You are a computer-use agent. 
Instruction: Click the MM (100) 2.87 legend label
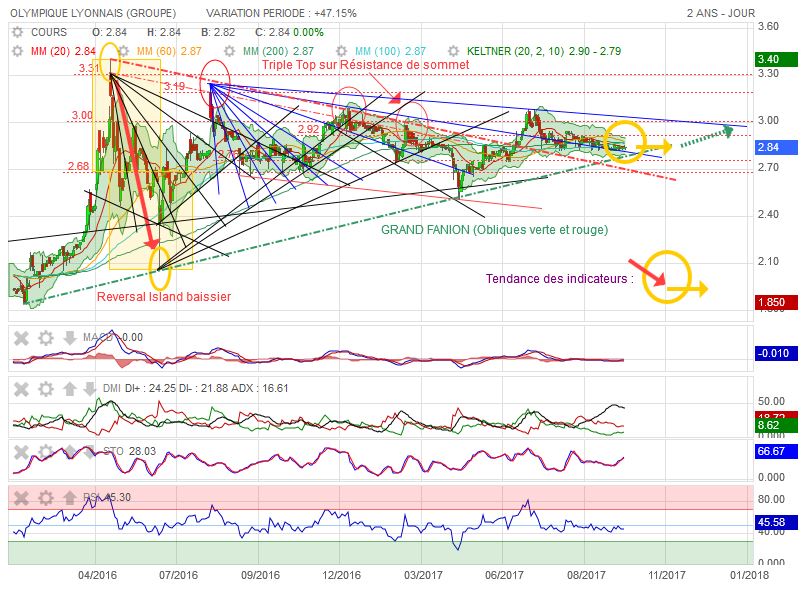point(390,51)
